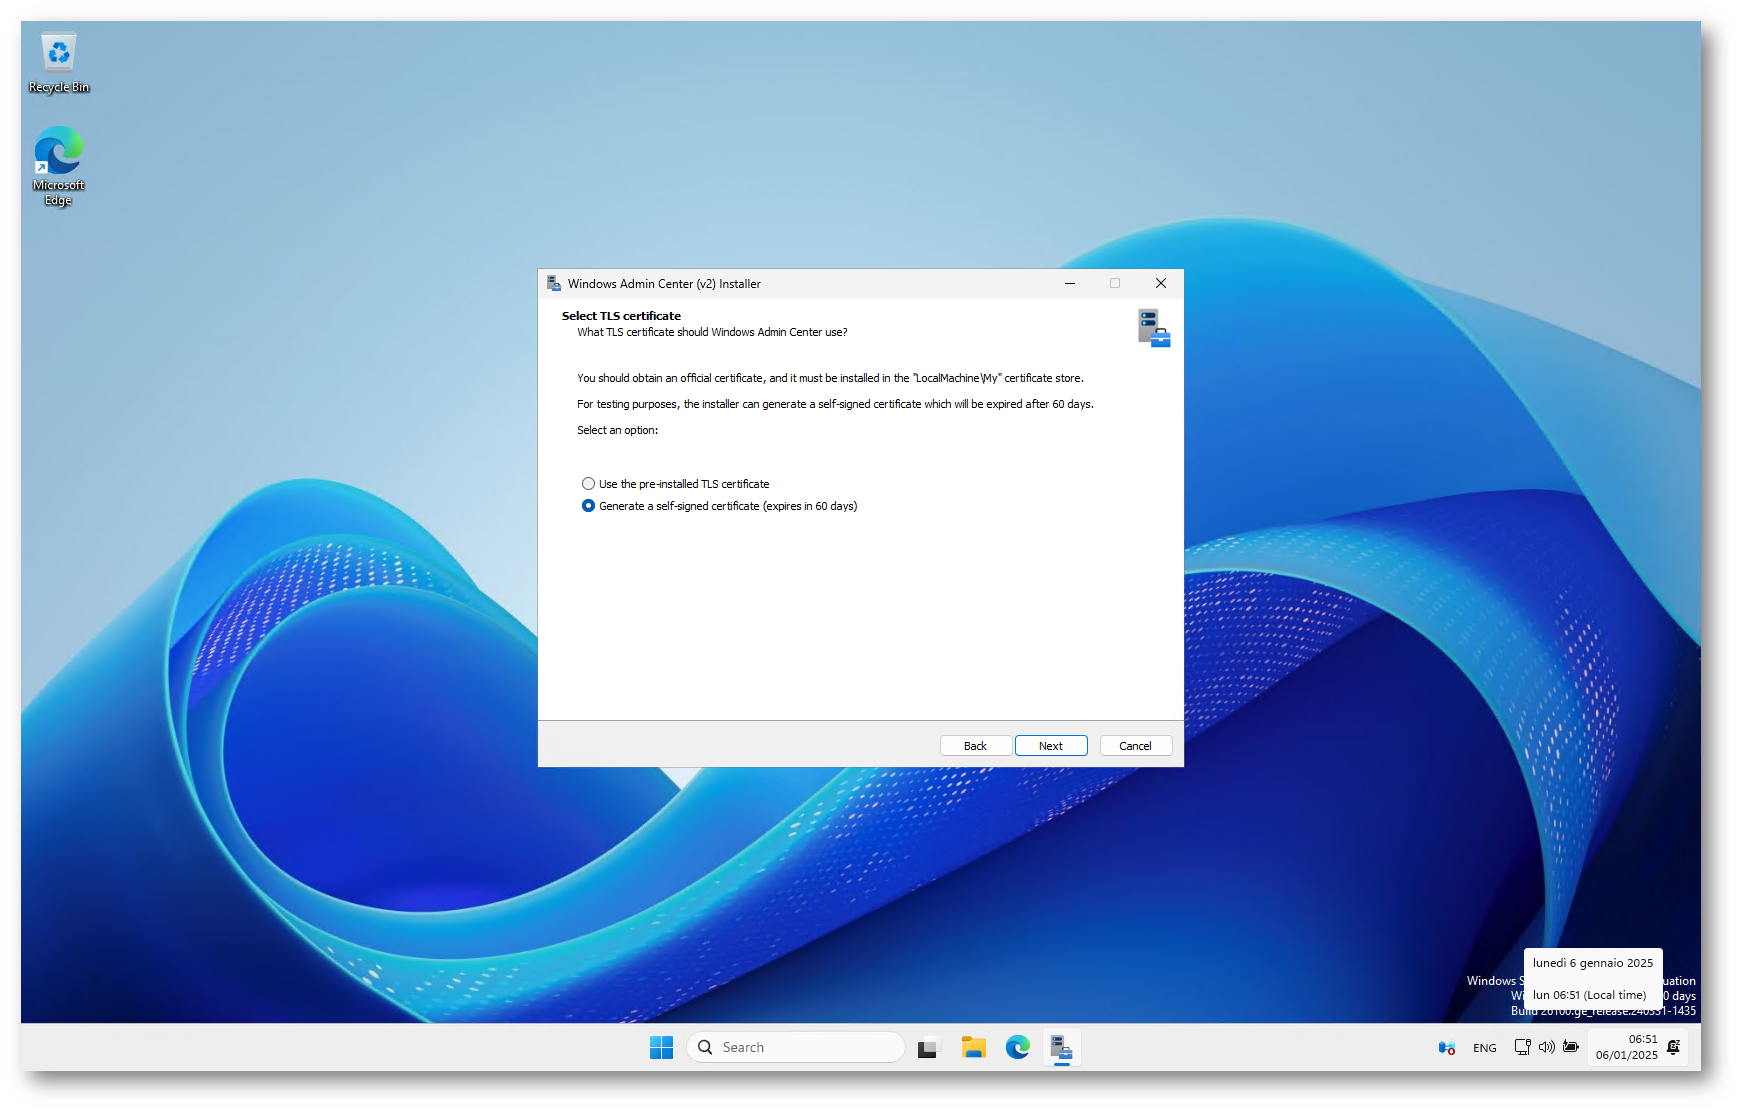1743x1113 pixels.
Task: Open the Recycle Bin desktop icon
Action: [x=59, y=63]
